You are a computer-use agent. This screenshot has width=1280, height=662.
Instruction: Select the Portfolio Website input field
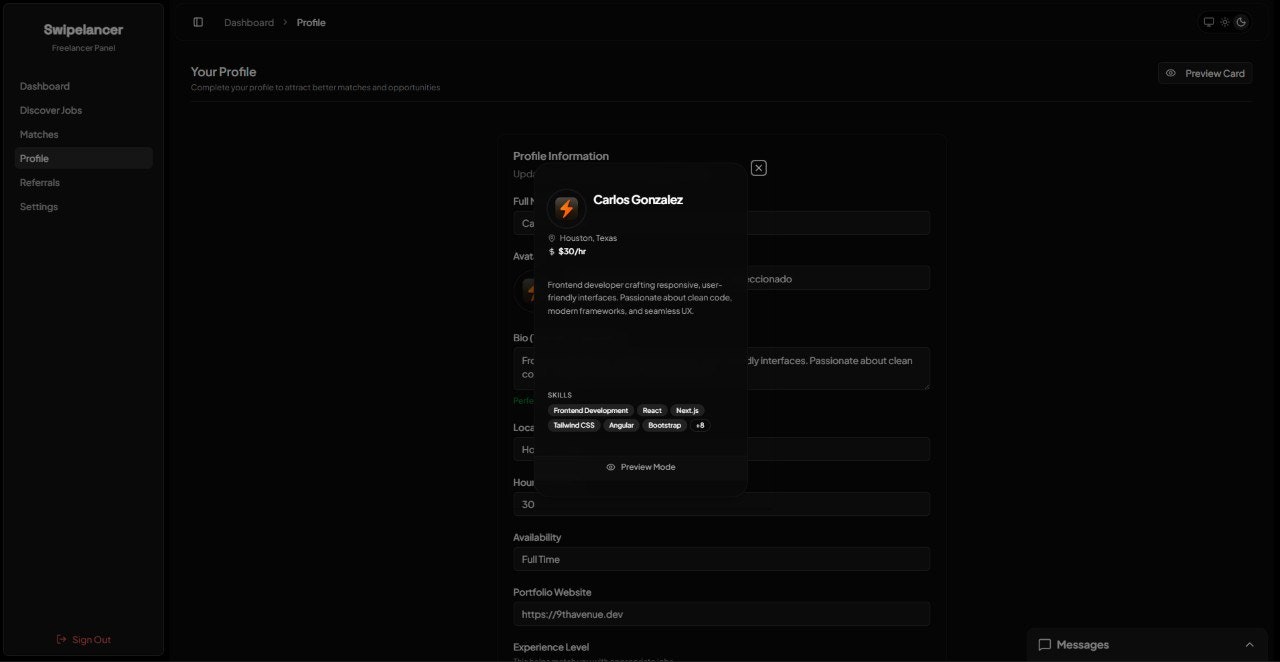tap(721, 614)
